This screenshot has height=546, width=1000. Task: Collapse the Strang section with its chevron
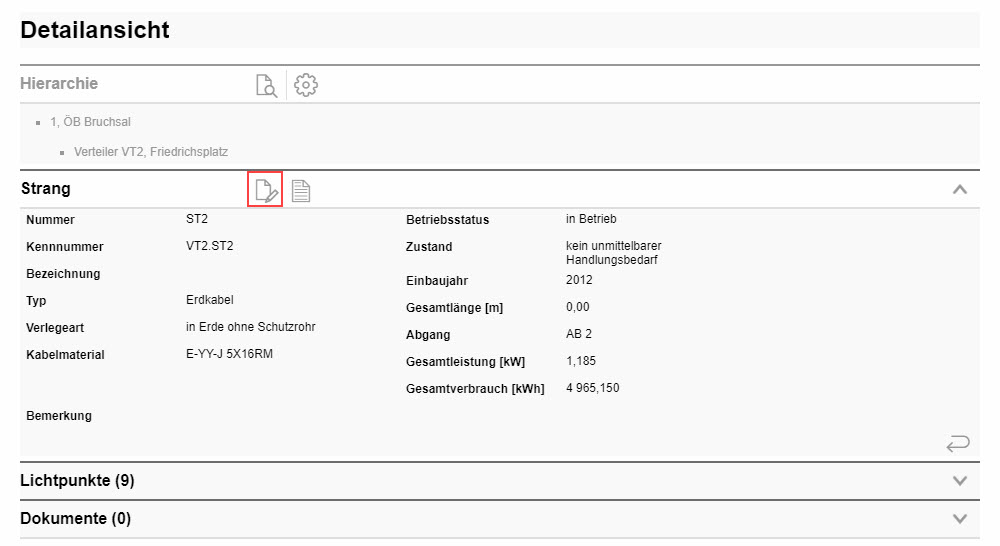(x=960, y=189)
